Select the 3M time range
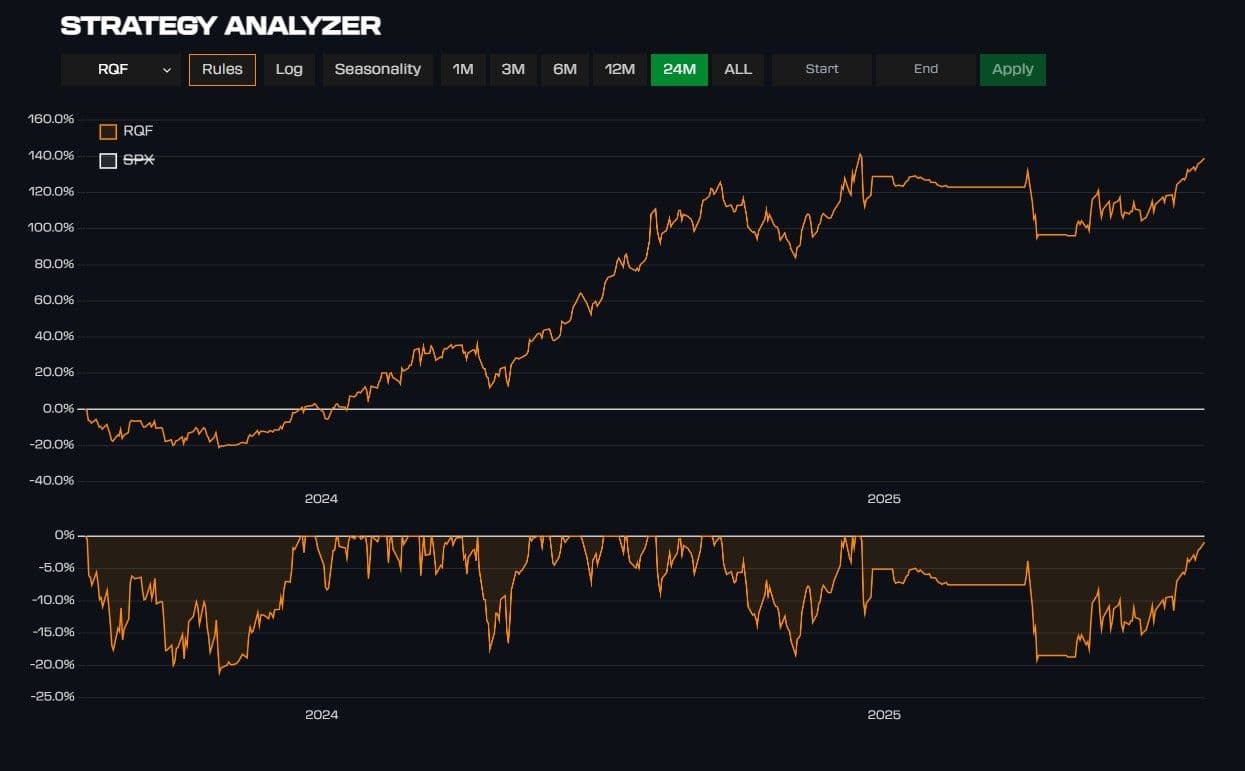 pos(513,69)
